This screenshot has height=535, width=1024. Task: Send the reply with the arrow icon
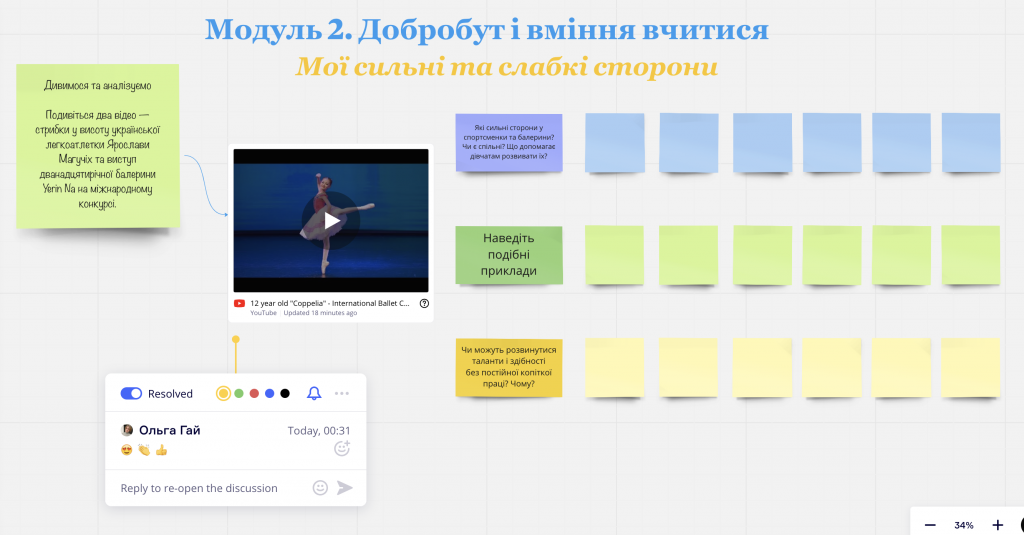(345, 488)
